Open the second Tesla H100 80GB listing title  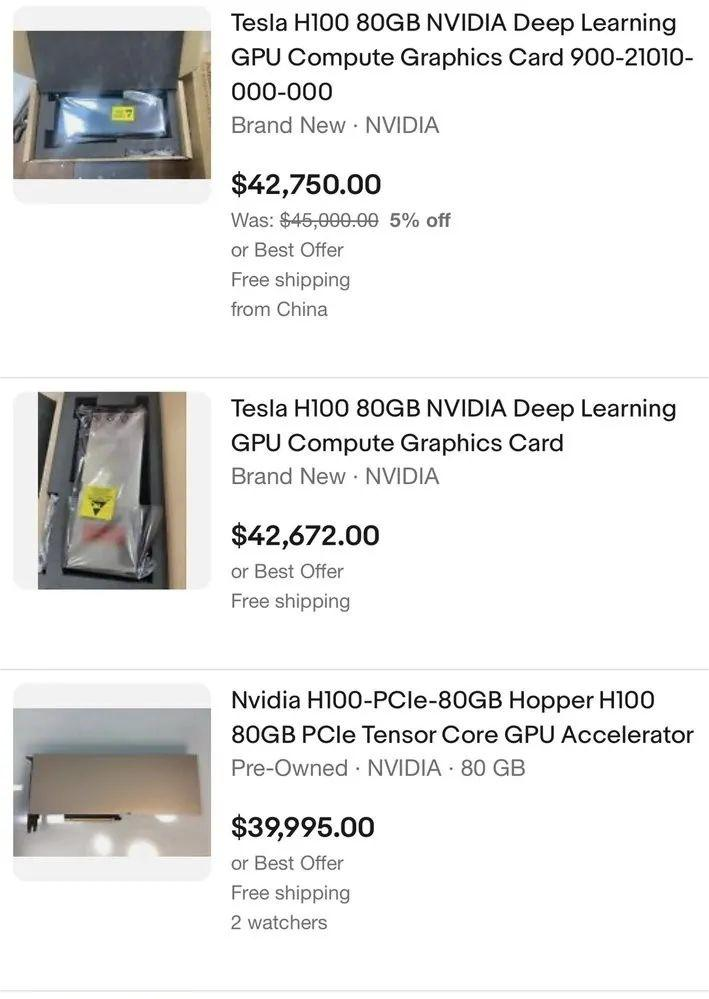(453, 426)
